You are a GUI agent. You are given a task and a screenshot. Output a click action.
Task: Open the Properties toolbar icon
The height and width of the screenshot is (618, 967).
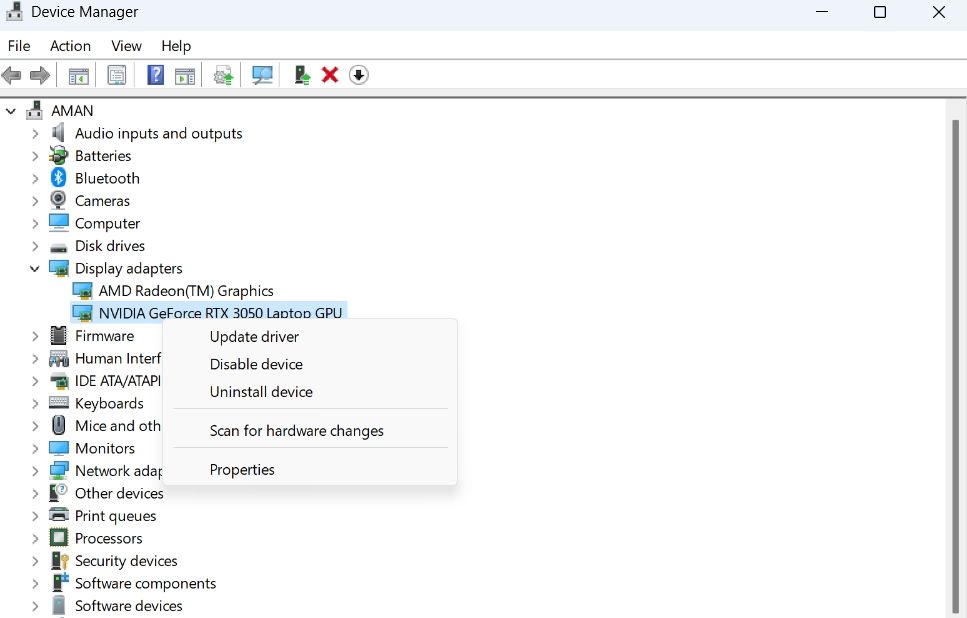click(x=117, y=74)
